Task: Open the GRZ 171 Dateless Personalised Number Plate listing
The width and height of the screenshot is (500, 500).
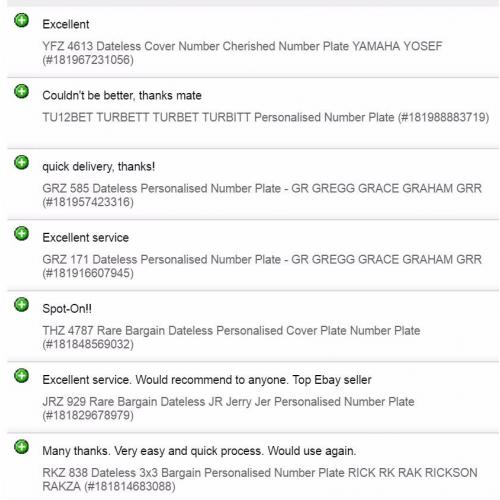Action: click(262, 266)
